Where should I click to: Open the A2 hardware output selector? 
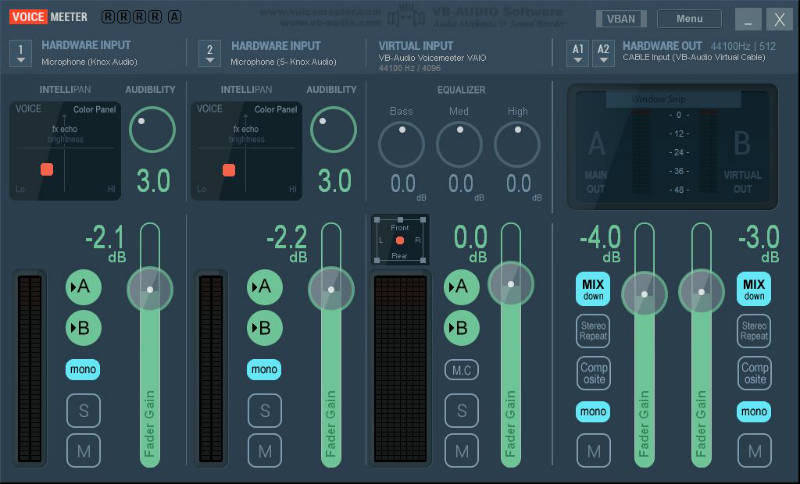(603, 53)
